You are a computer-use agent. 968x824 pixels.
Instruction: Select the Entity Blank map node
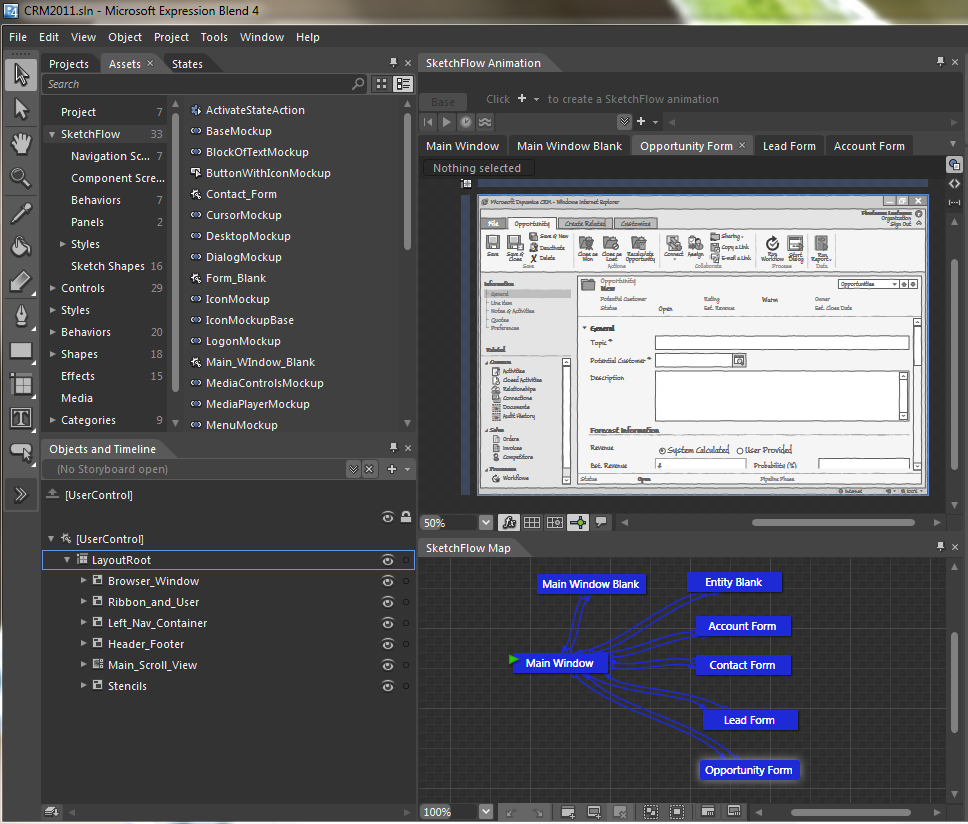tap(734, 582)
